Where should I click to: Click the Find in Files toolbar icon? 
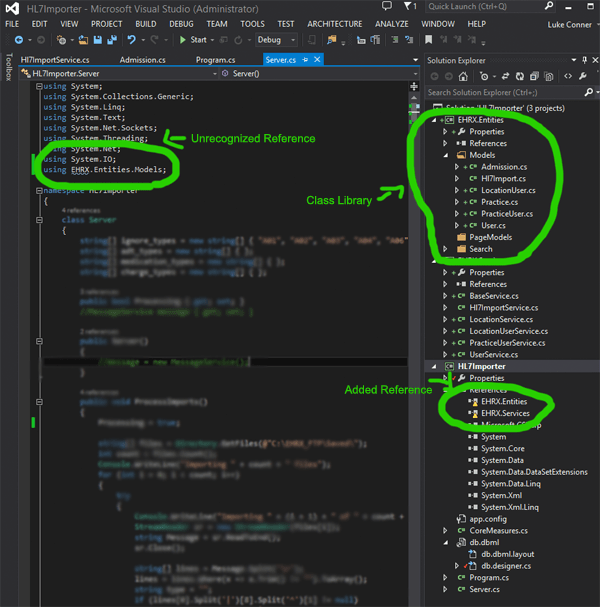pyautogui.click(x=332, y=40)
